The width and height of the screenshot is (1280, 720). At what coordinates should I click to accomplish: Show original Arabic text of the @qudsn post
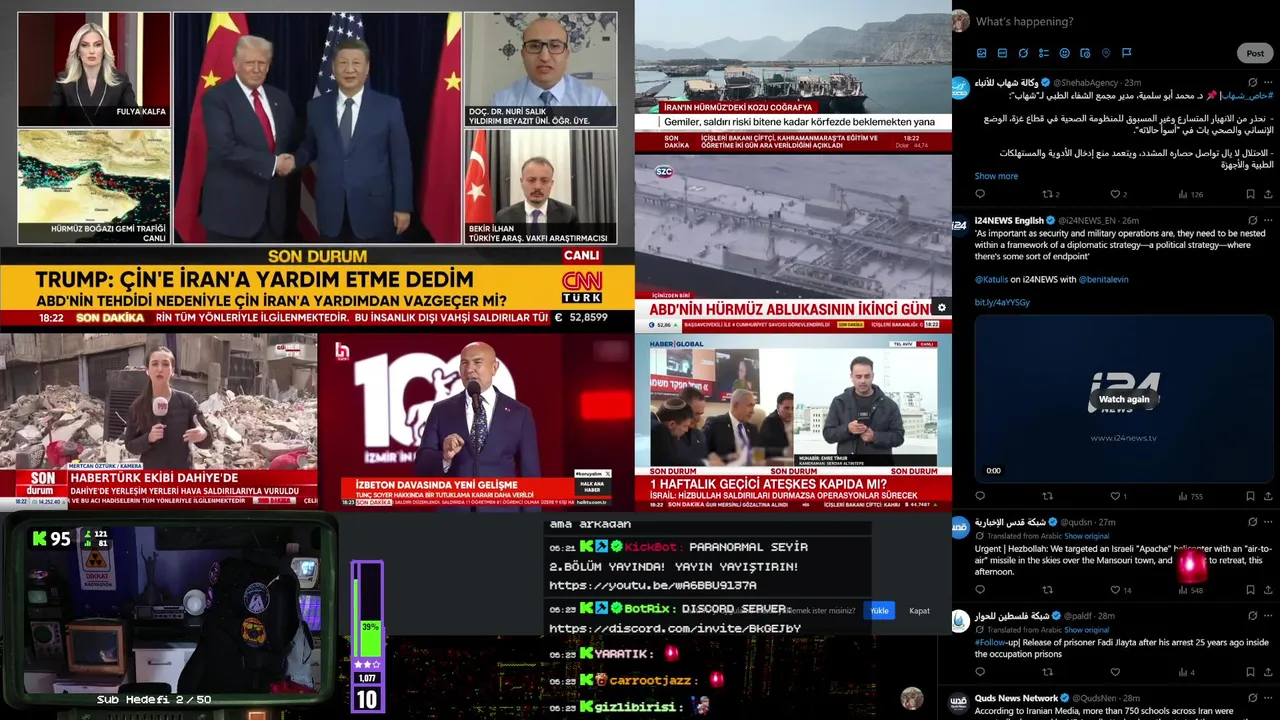click(1086, 535)
